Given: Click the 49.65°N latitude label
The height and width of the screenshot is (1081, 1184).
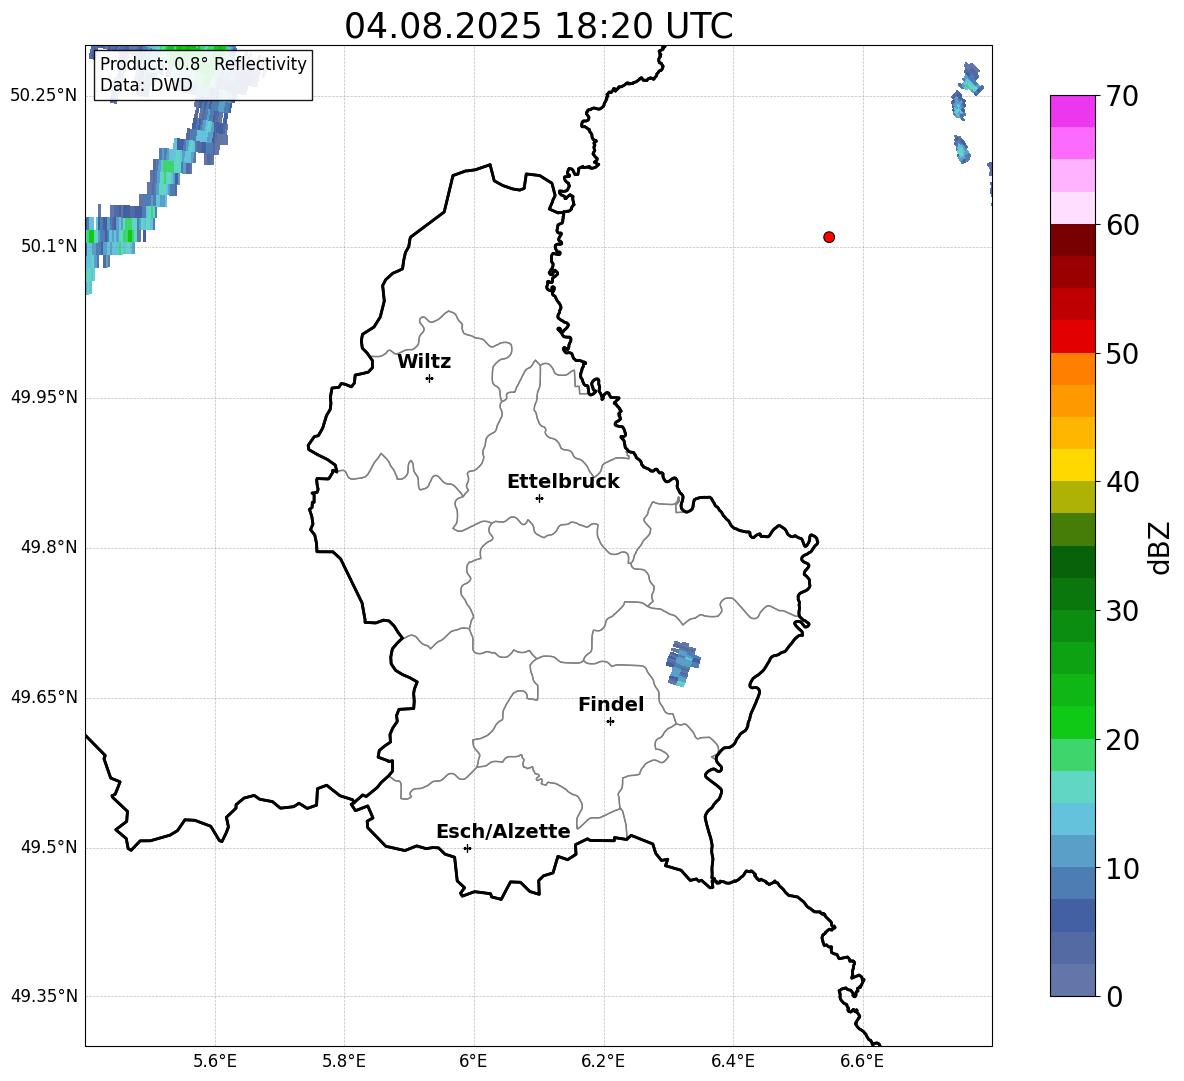Looking at the screenshot, I should point(44,697).
